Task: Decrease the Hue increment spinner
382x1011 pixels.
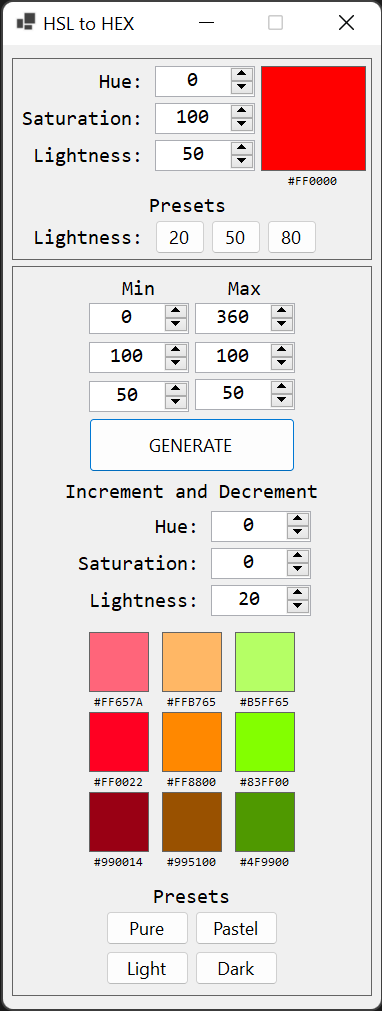Action: [x=298, y=533]
